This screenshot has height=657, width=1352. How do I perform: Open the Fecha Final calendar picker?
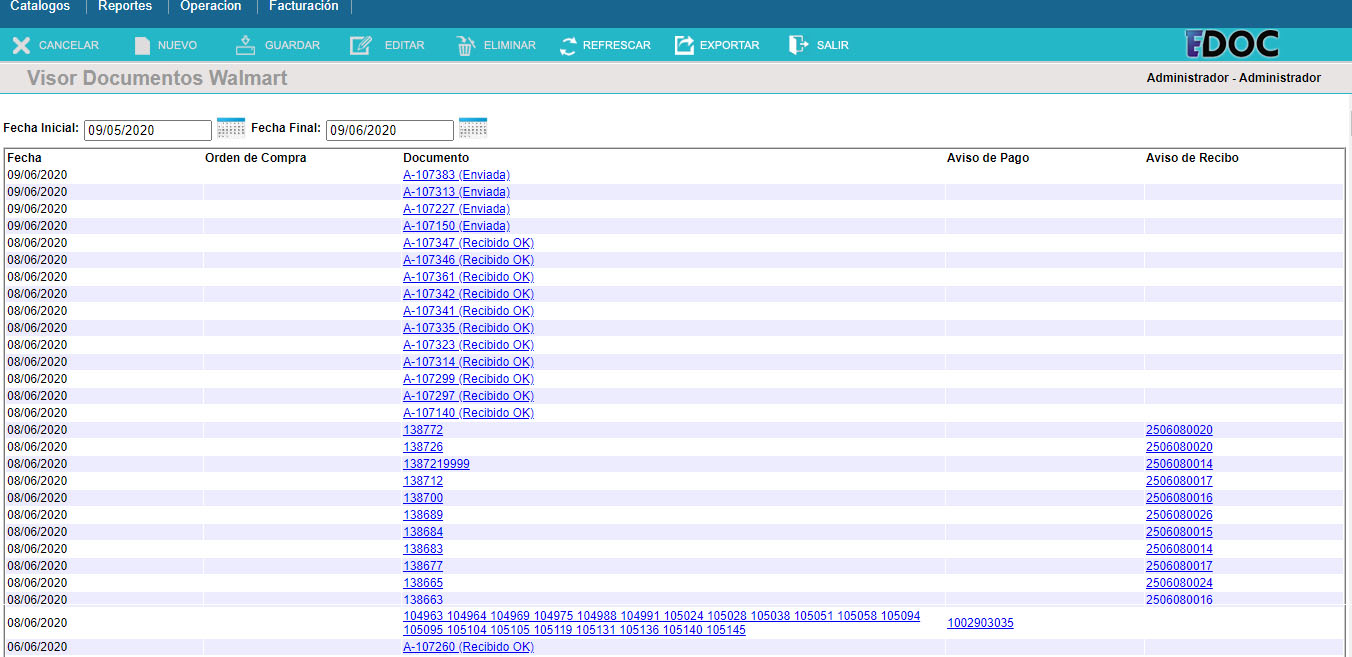point(473,128)
